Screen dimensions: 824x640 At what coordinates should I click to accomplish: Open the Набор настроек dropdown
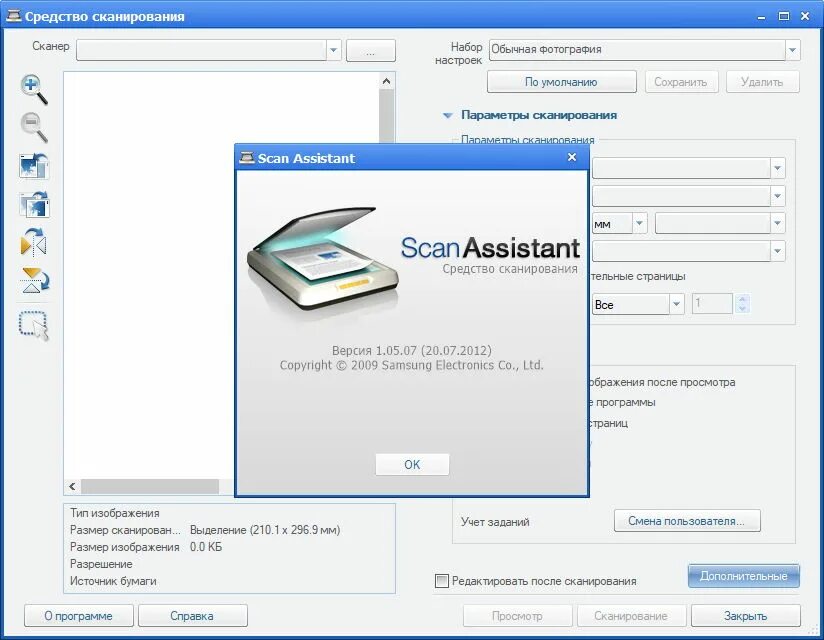792,50
